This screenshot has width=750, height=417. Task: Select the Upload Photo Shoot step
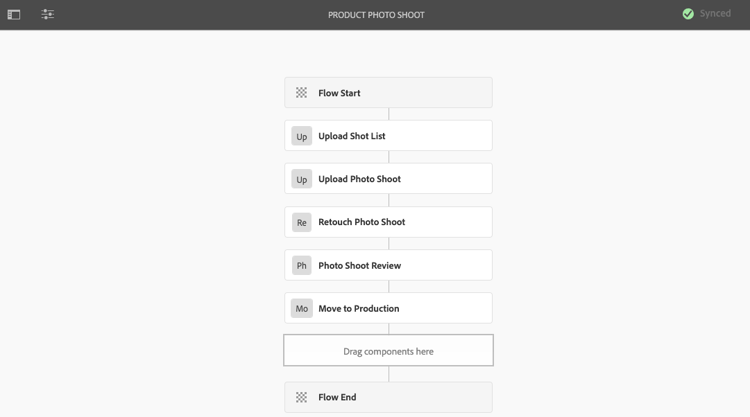click(x=388, y=179)
